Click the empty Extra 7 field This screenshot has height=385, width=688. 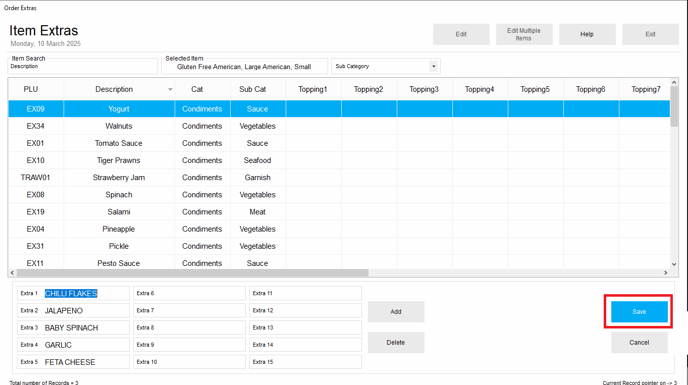tap(189, 310)
